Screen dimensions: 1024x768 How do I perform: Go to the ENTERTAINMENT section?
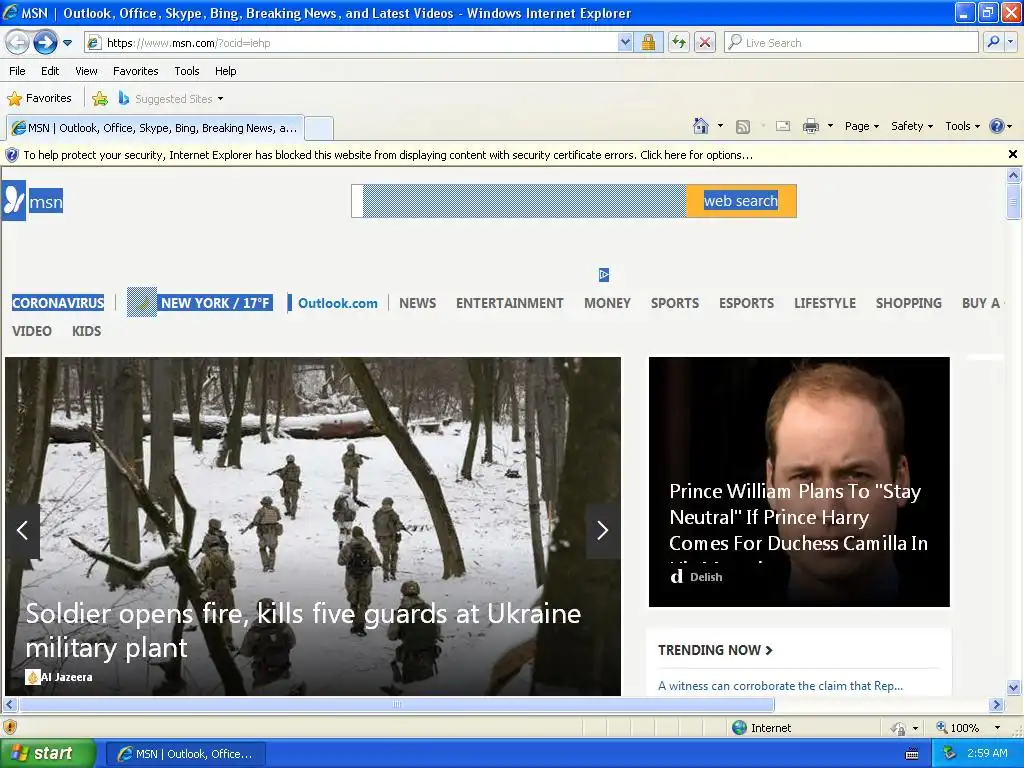click(509, 303)
